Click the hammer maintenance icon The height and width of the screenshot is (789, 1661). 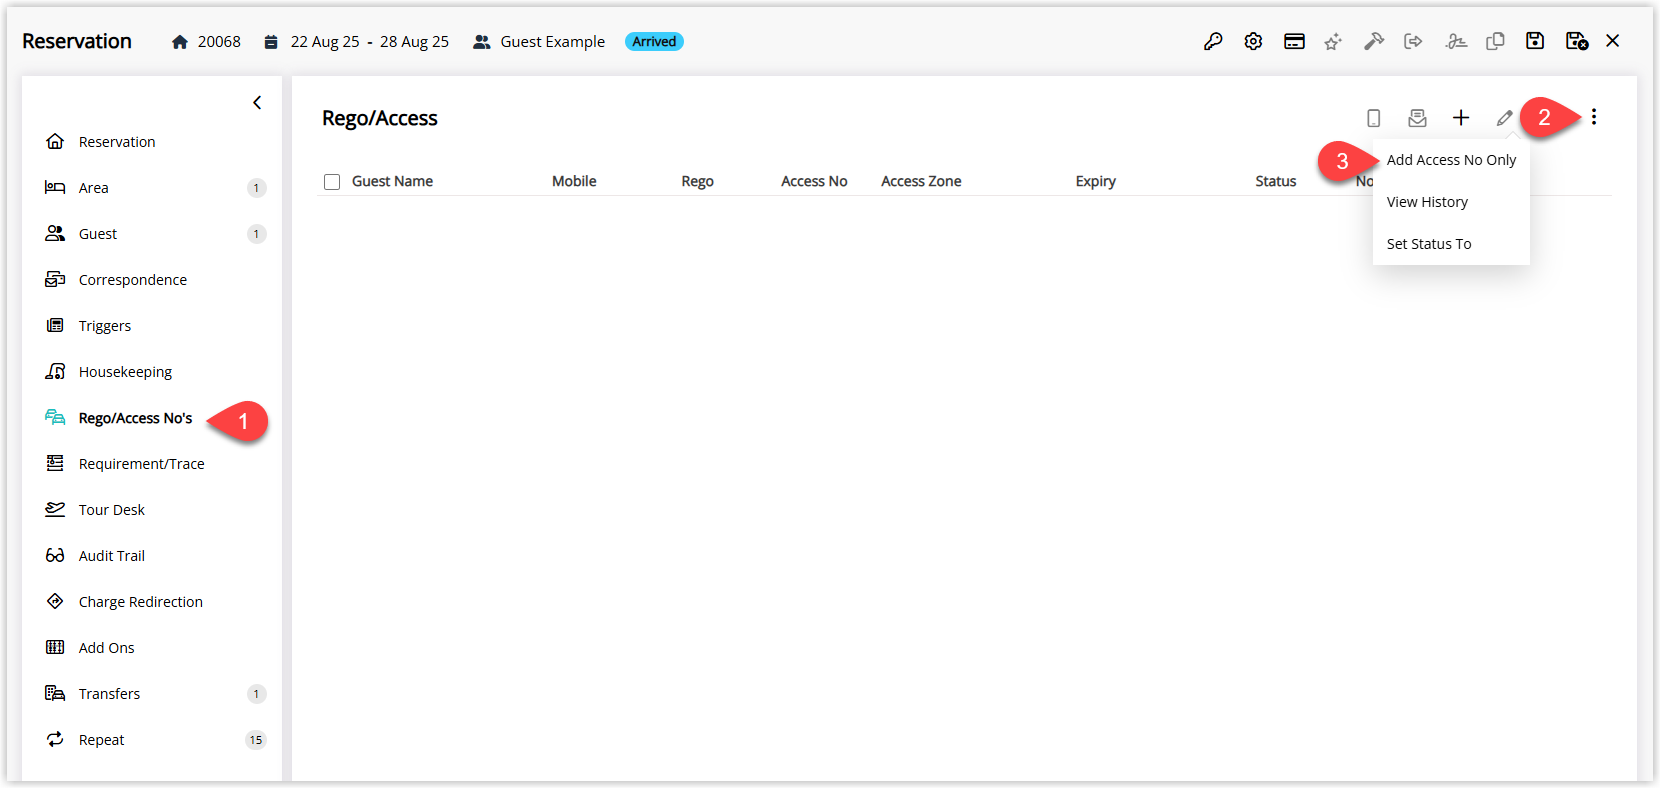[1374, 41]
